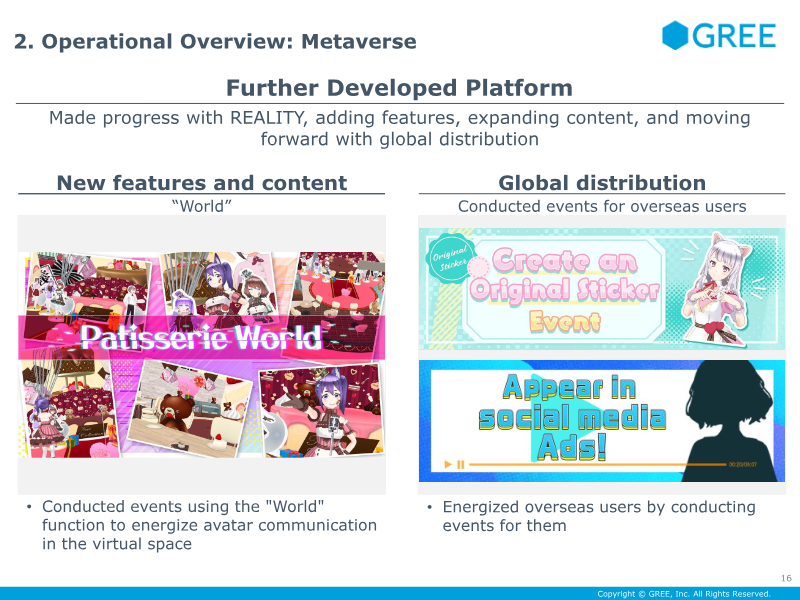Image resolution: width=800 pixels, height=600 pixels.
Task: Click the New features and content heading
Action: click(x=202, y=183)
